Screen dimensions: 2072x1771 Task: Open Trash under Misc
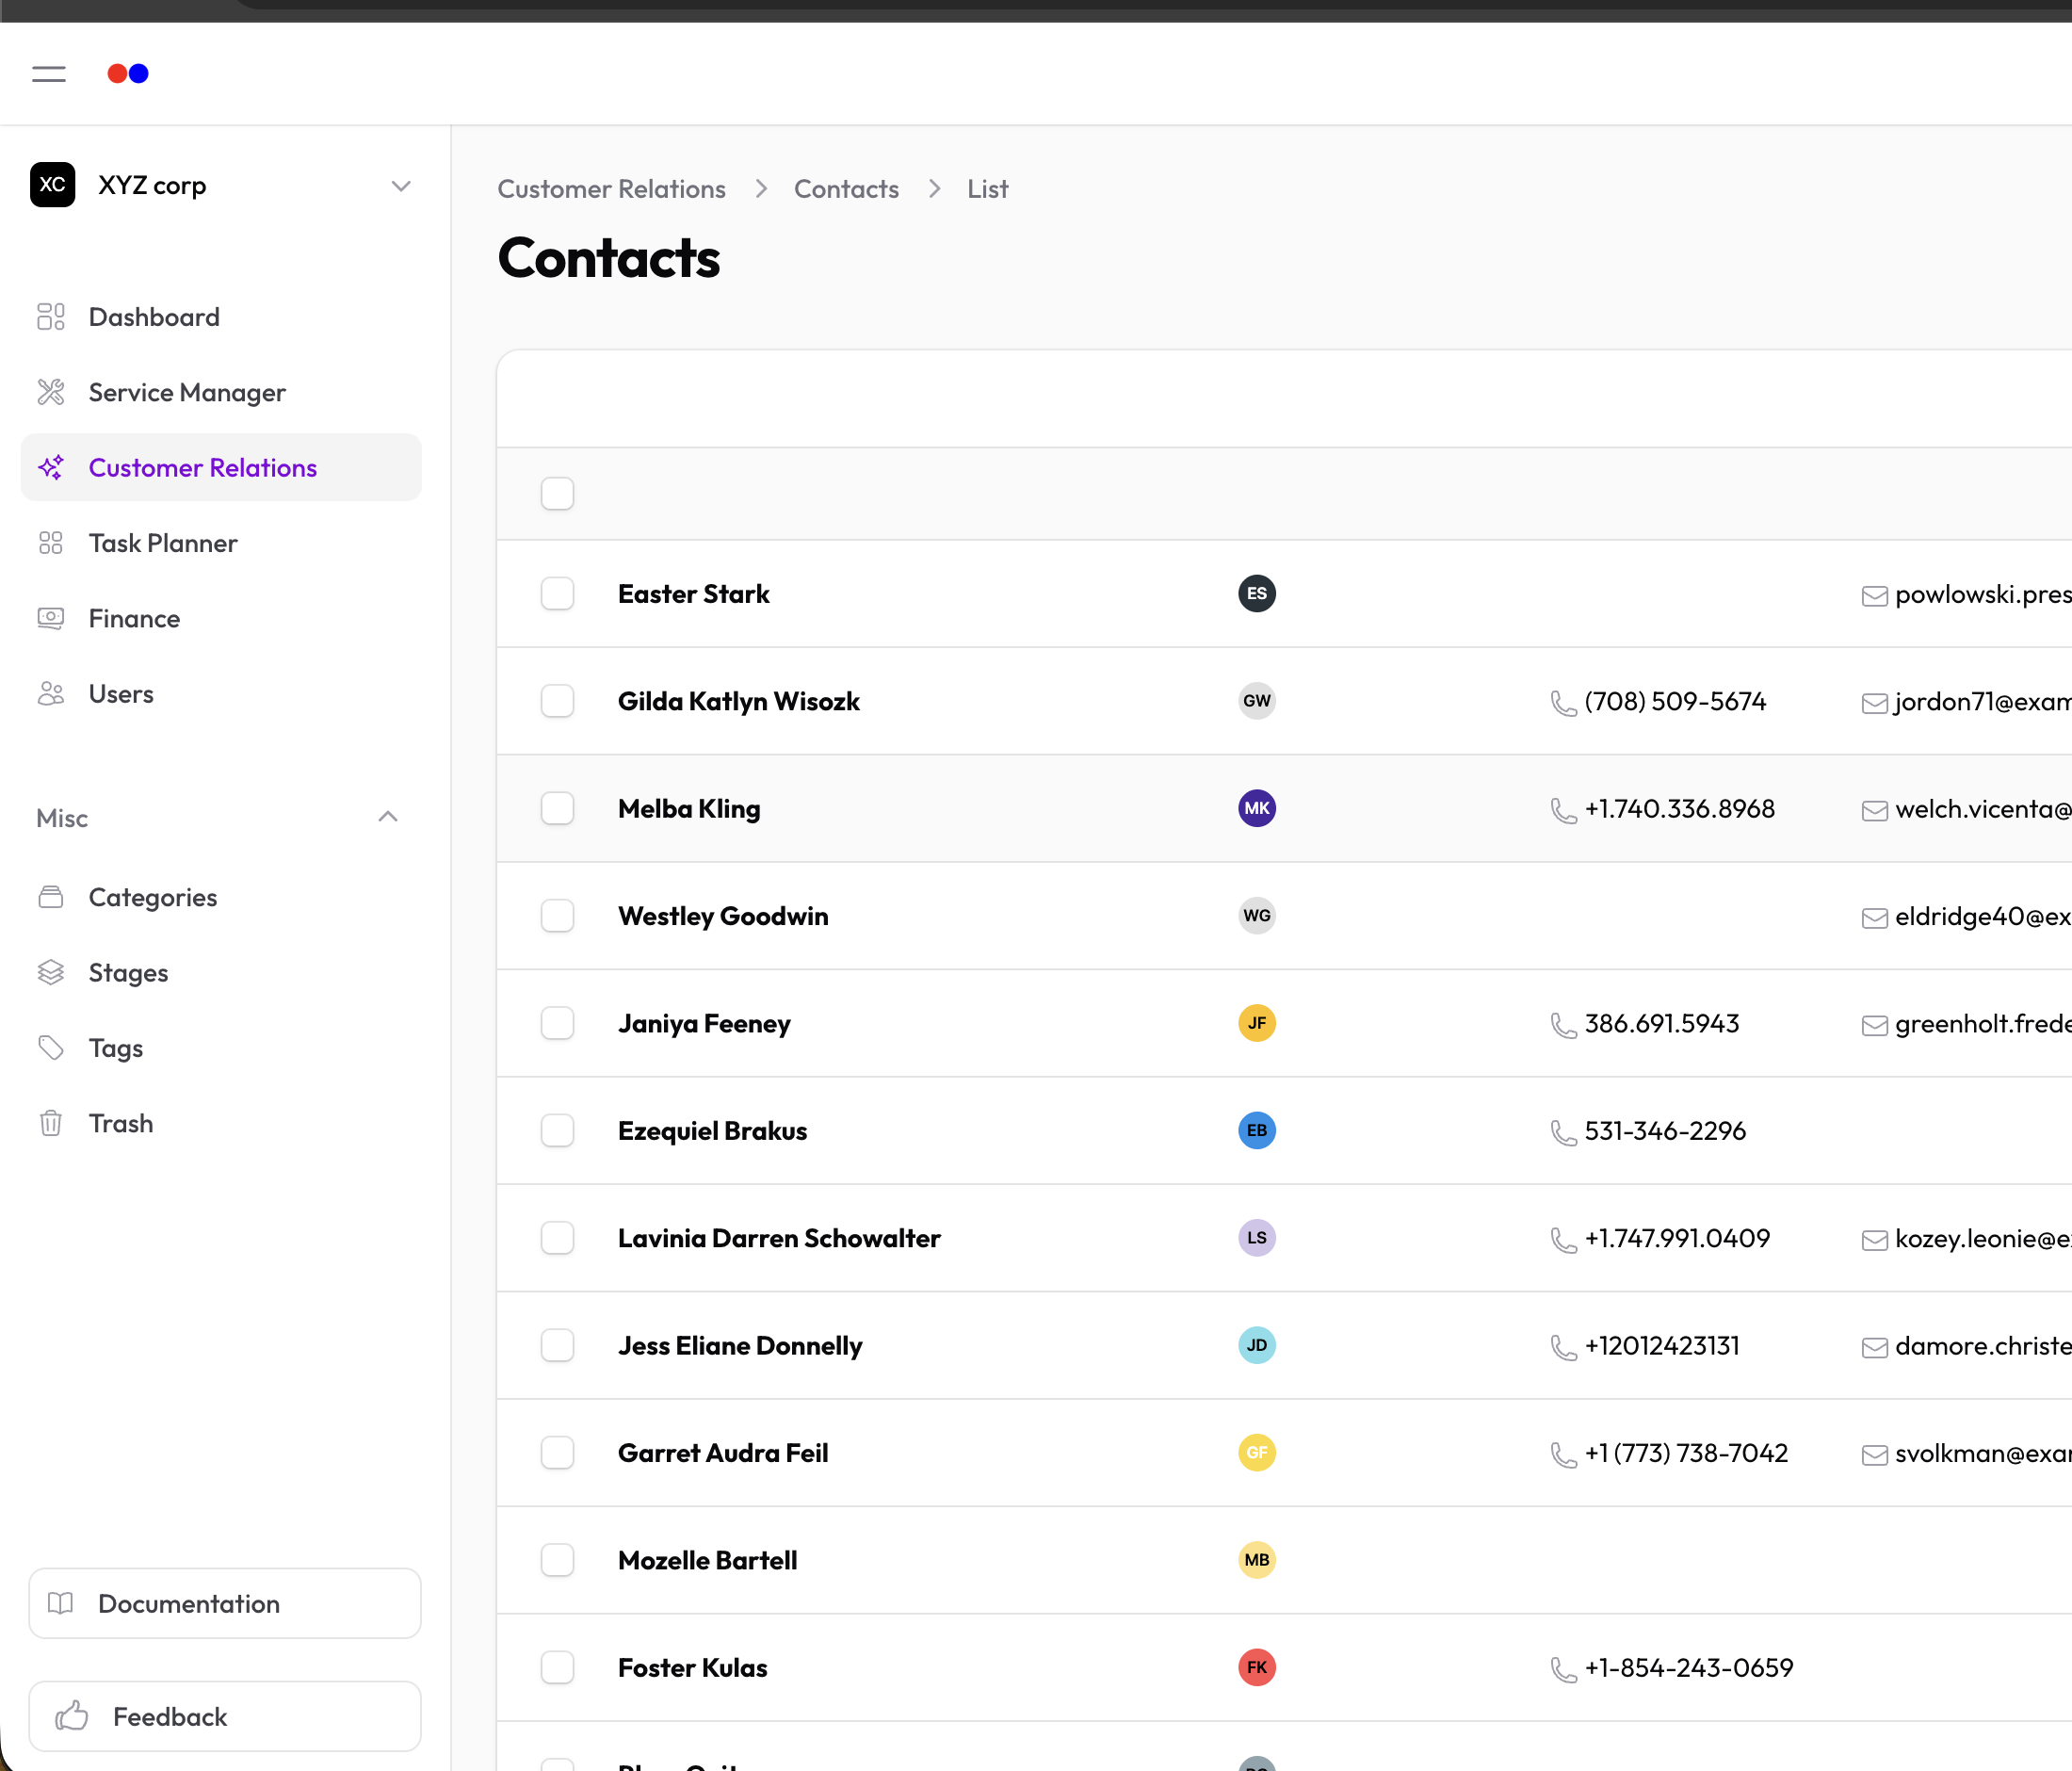click(x=221, y=1123)
